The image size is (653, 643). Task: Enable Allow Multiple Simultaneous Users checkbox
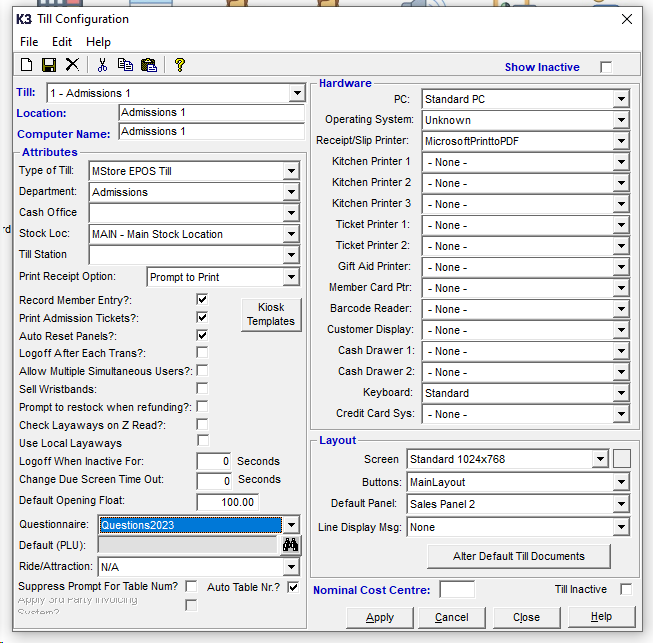pyautogui.click(x=202, y=371)
